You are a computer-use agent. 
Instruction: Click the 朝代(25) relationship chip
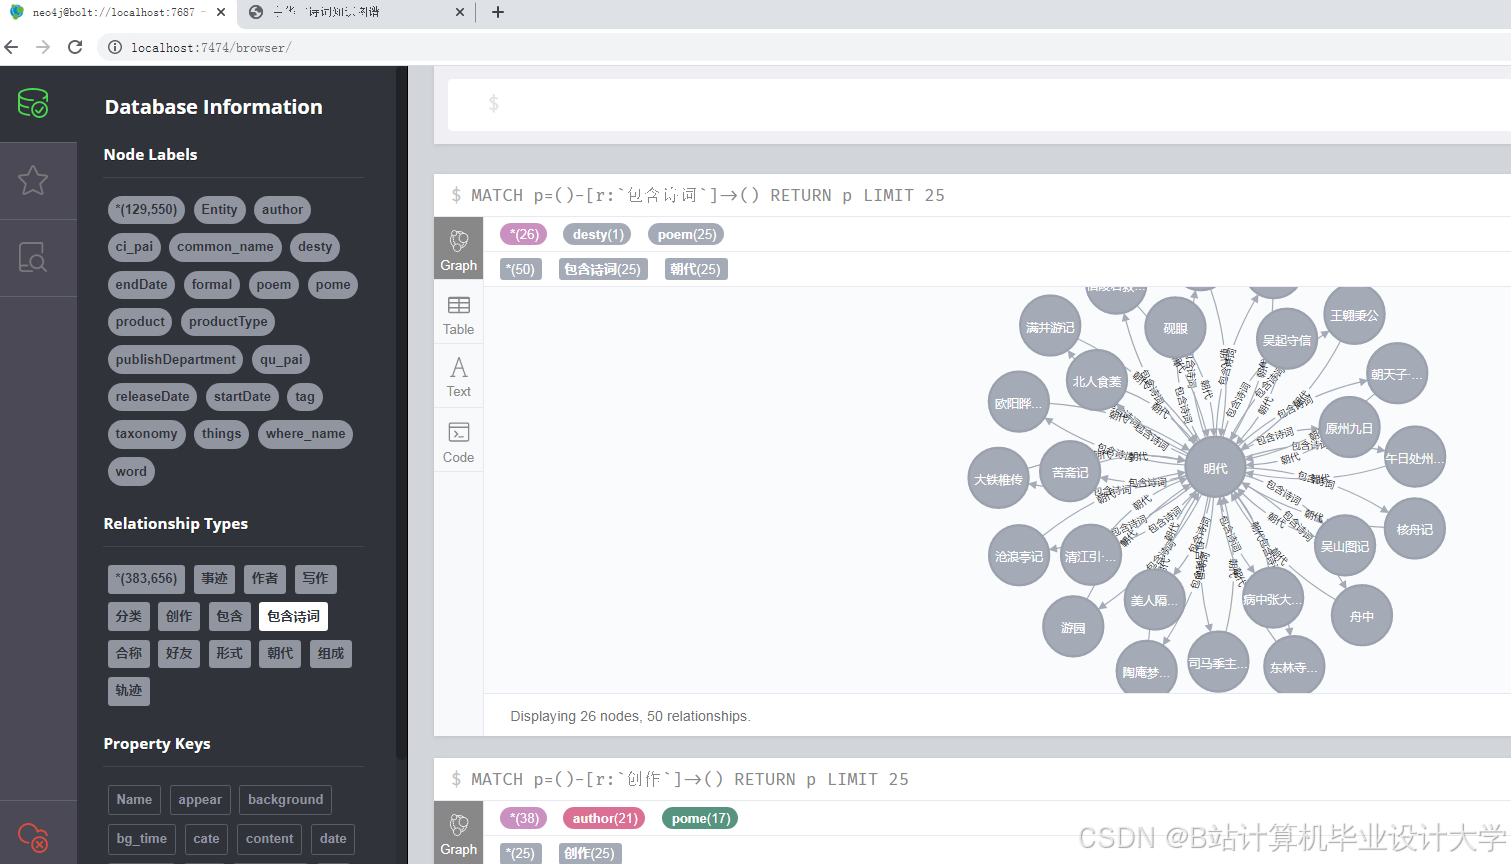pyautogui.click(x=696, y=270)
